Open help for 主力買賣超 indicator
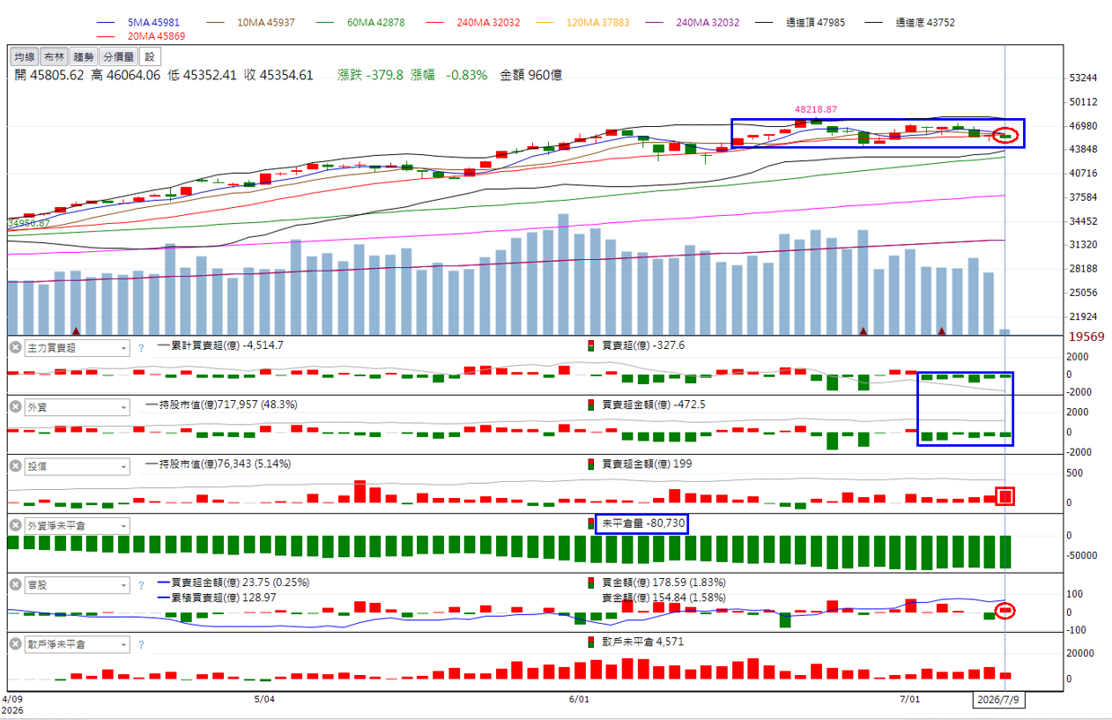The image size is (1112, 720). click(141, 348)
